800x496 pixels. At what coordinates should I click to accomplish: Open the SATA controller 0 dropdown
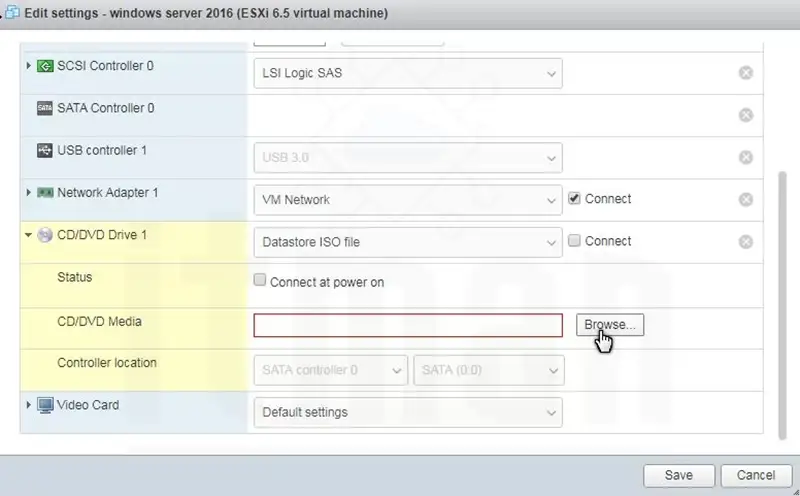tap(331, 370)
